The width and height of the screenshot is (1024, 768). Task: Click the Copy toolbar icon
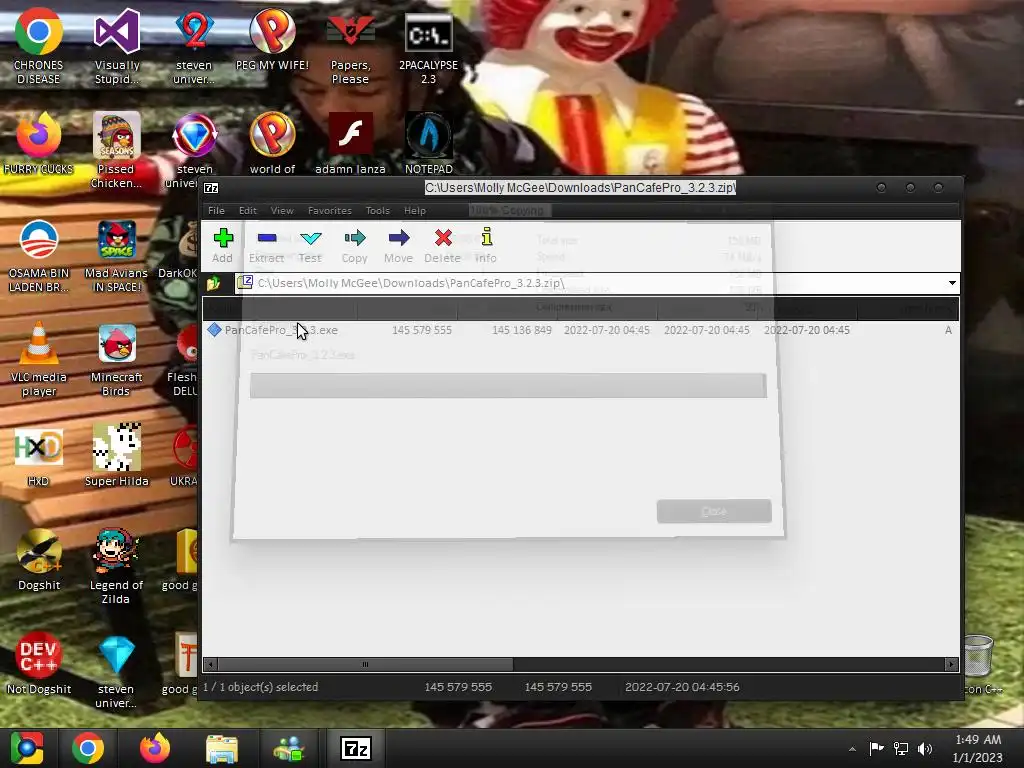tap(355, 245)
